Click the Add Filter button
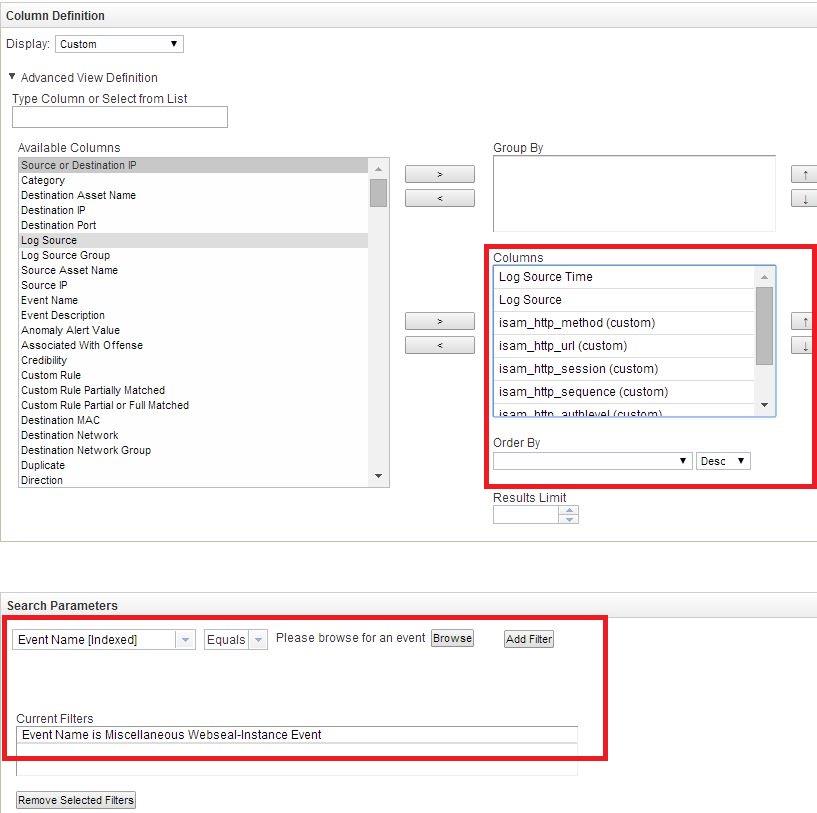This screenshot has width=817, height=813. pyautogui.click(x=528, y=638)
